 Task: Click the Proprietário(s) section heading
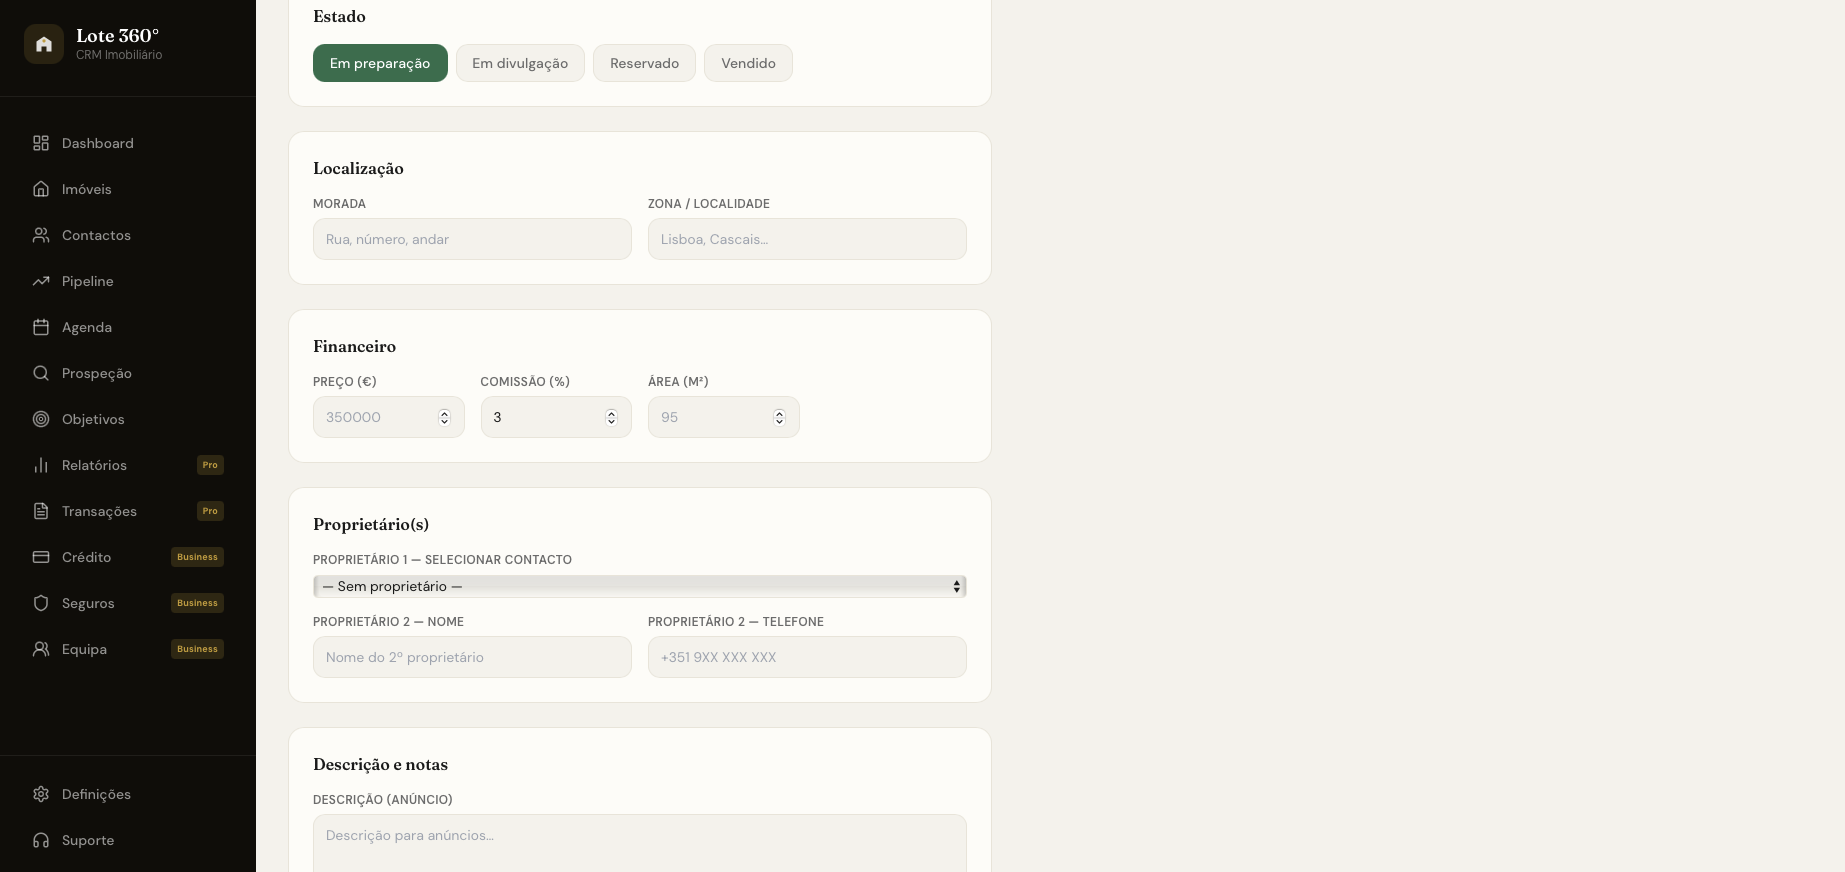(x=371, y=524)
